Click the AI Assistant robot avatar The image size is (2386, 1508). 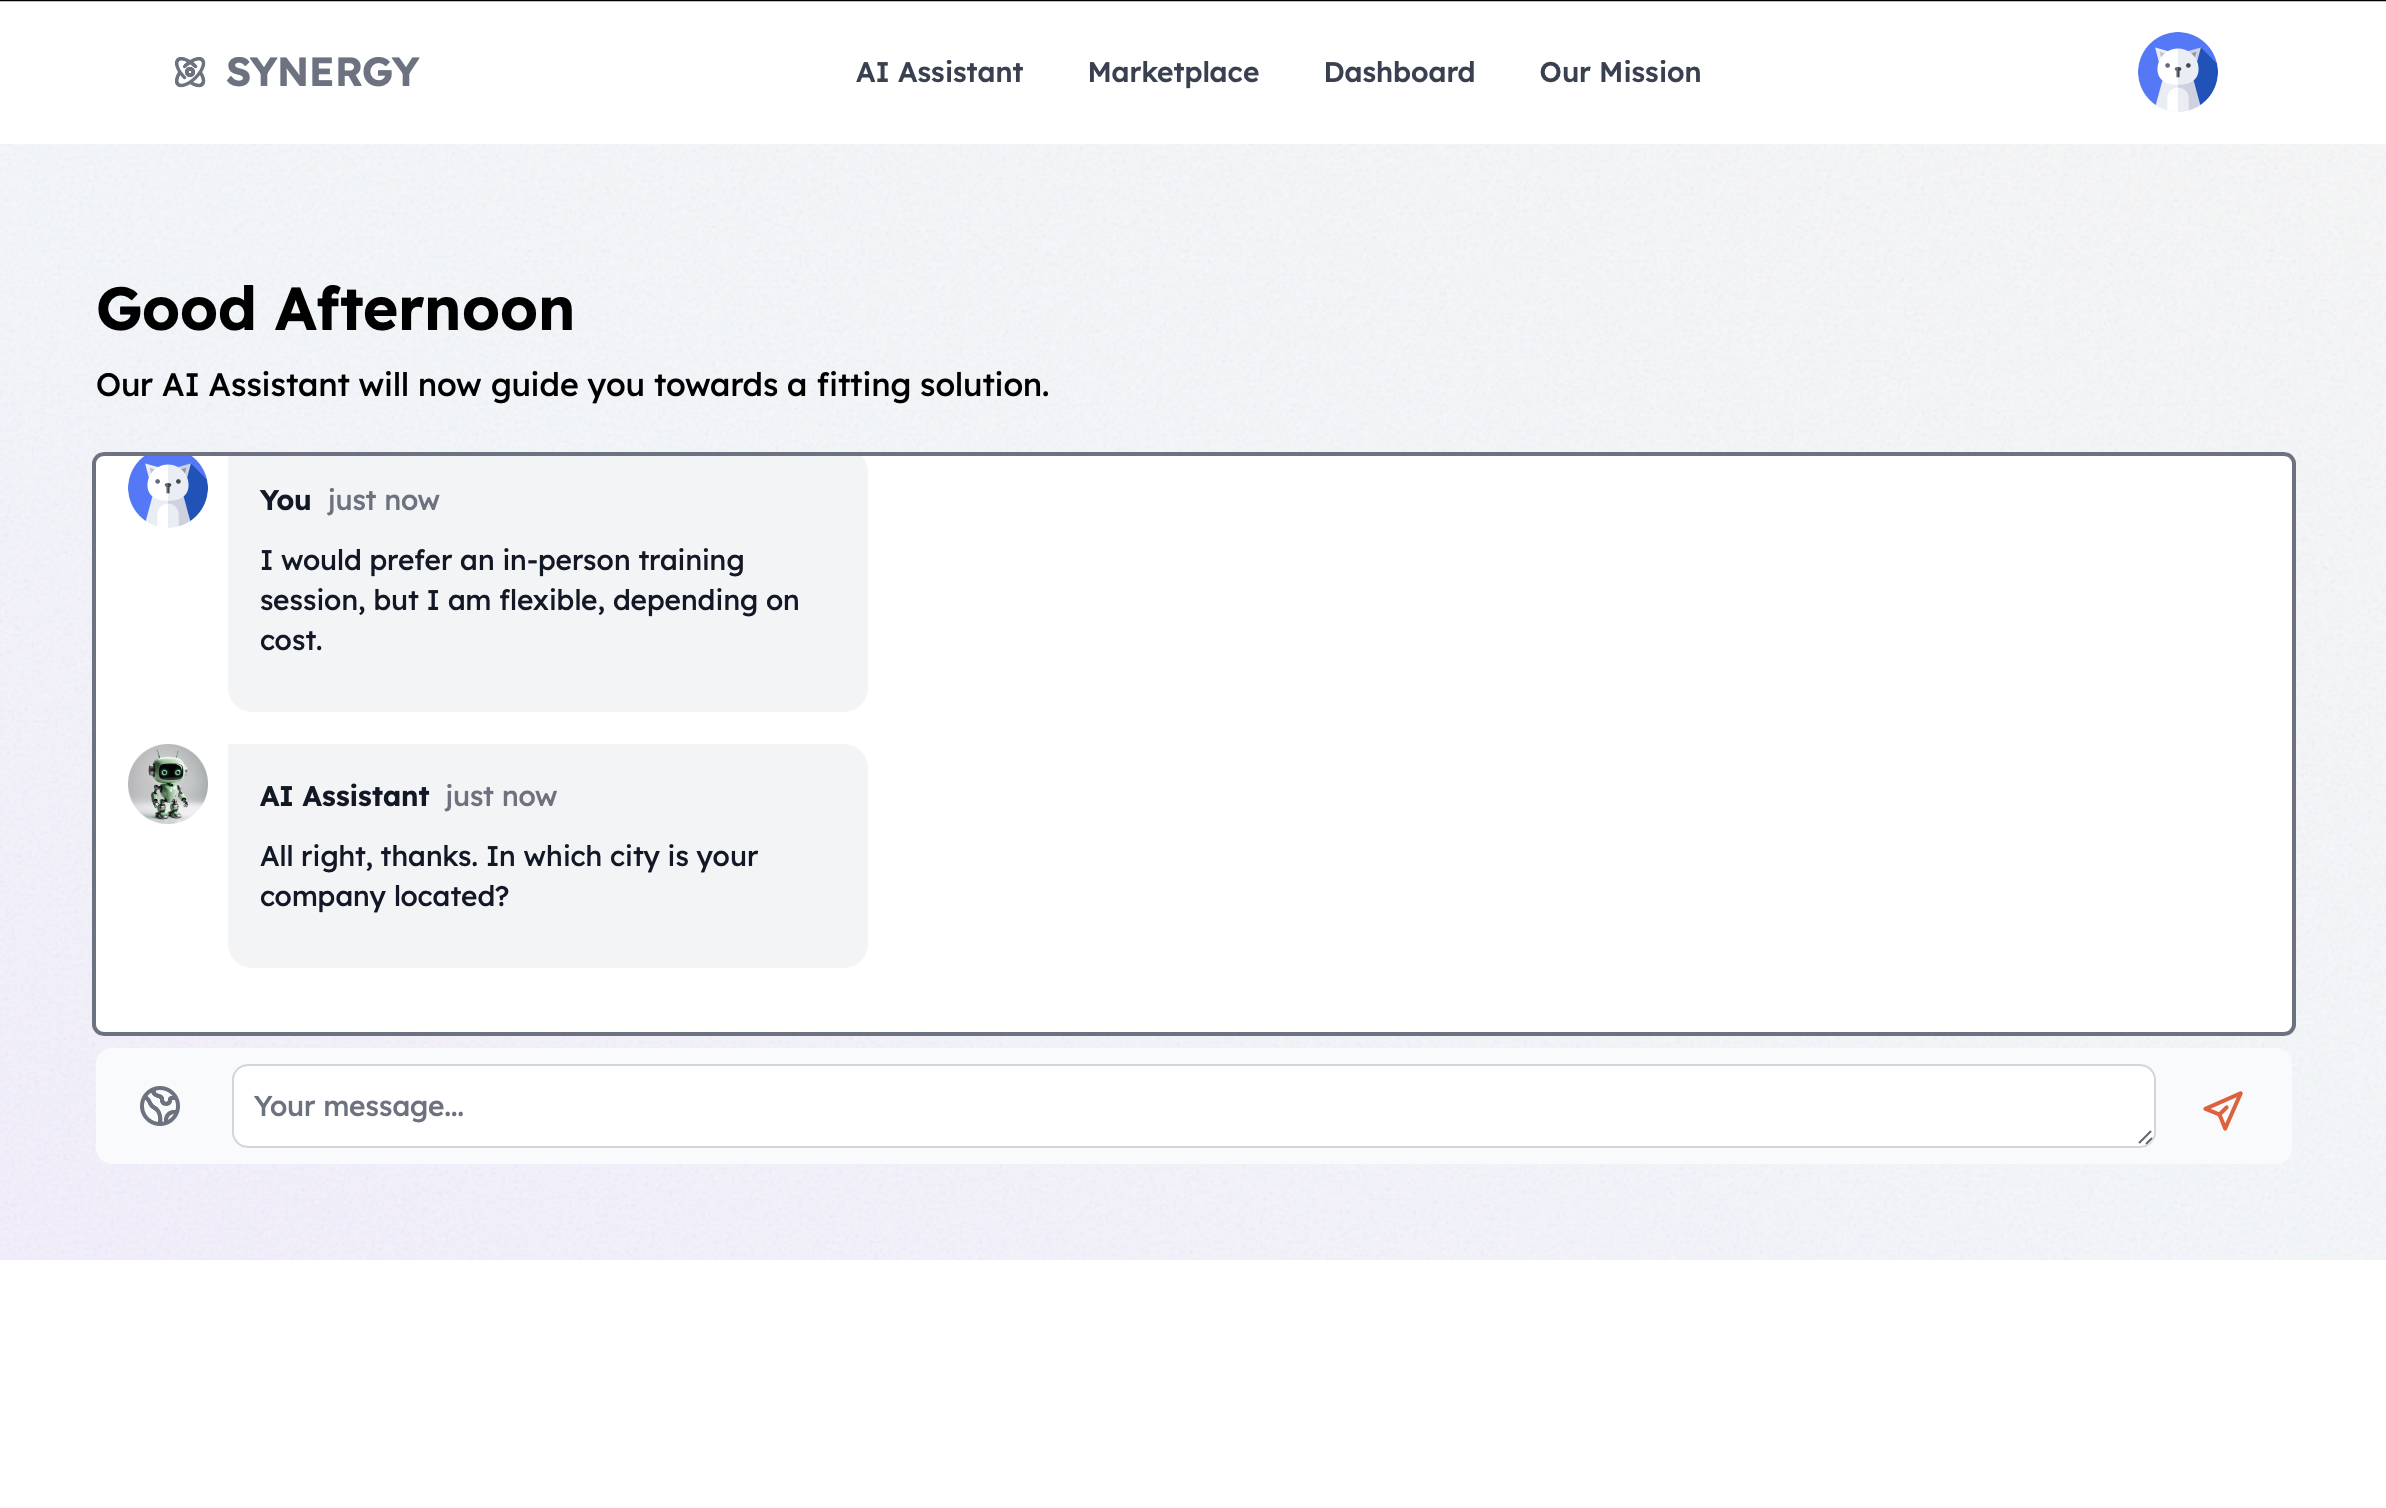click(x=168, y=784)
